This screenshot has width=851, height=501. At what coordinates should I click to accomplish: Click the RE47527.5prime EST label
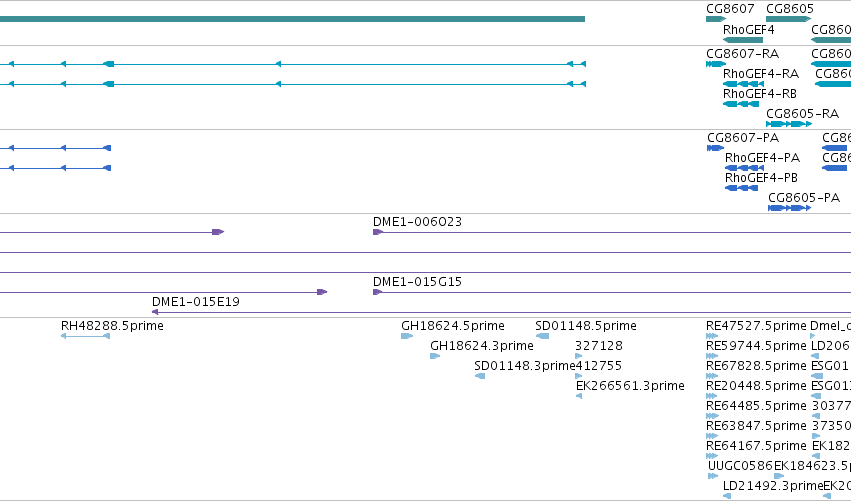[x=757, y=326]
